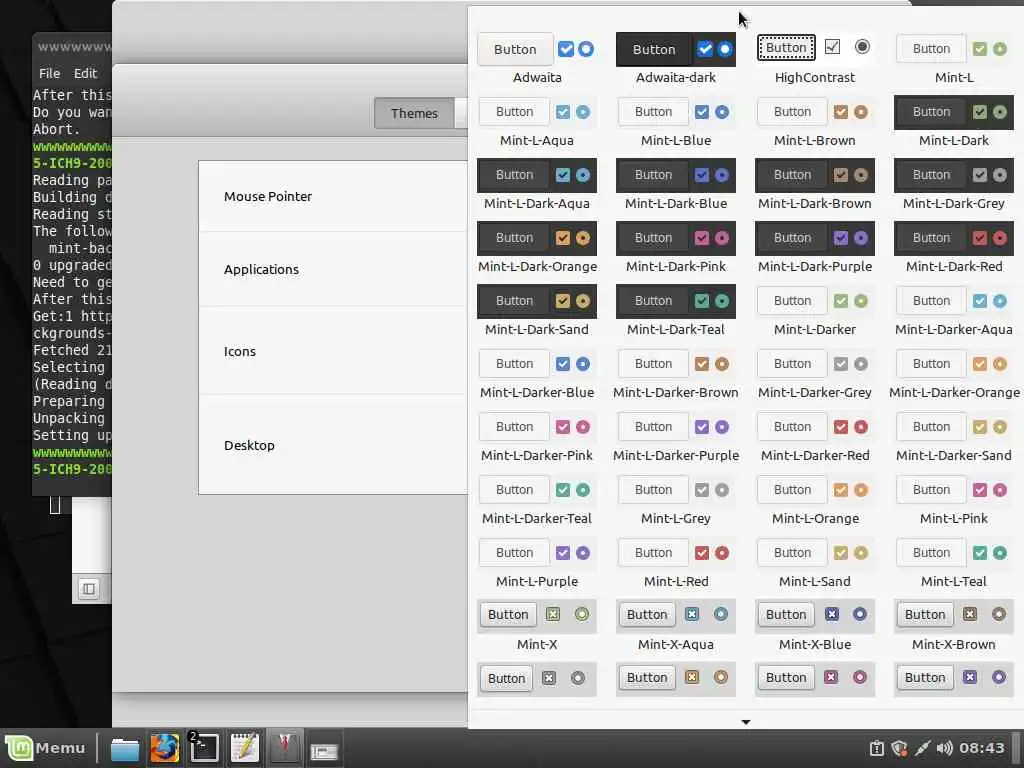Open the update manager shield icon

[x=899, y=748]
